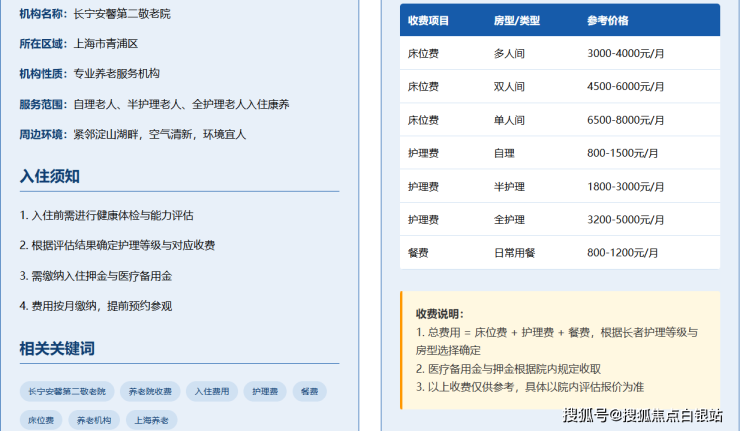The image size is (740, 431).
Task: Click 护理费 in the 自理 row
Action: (x=423, y=153)
